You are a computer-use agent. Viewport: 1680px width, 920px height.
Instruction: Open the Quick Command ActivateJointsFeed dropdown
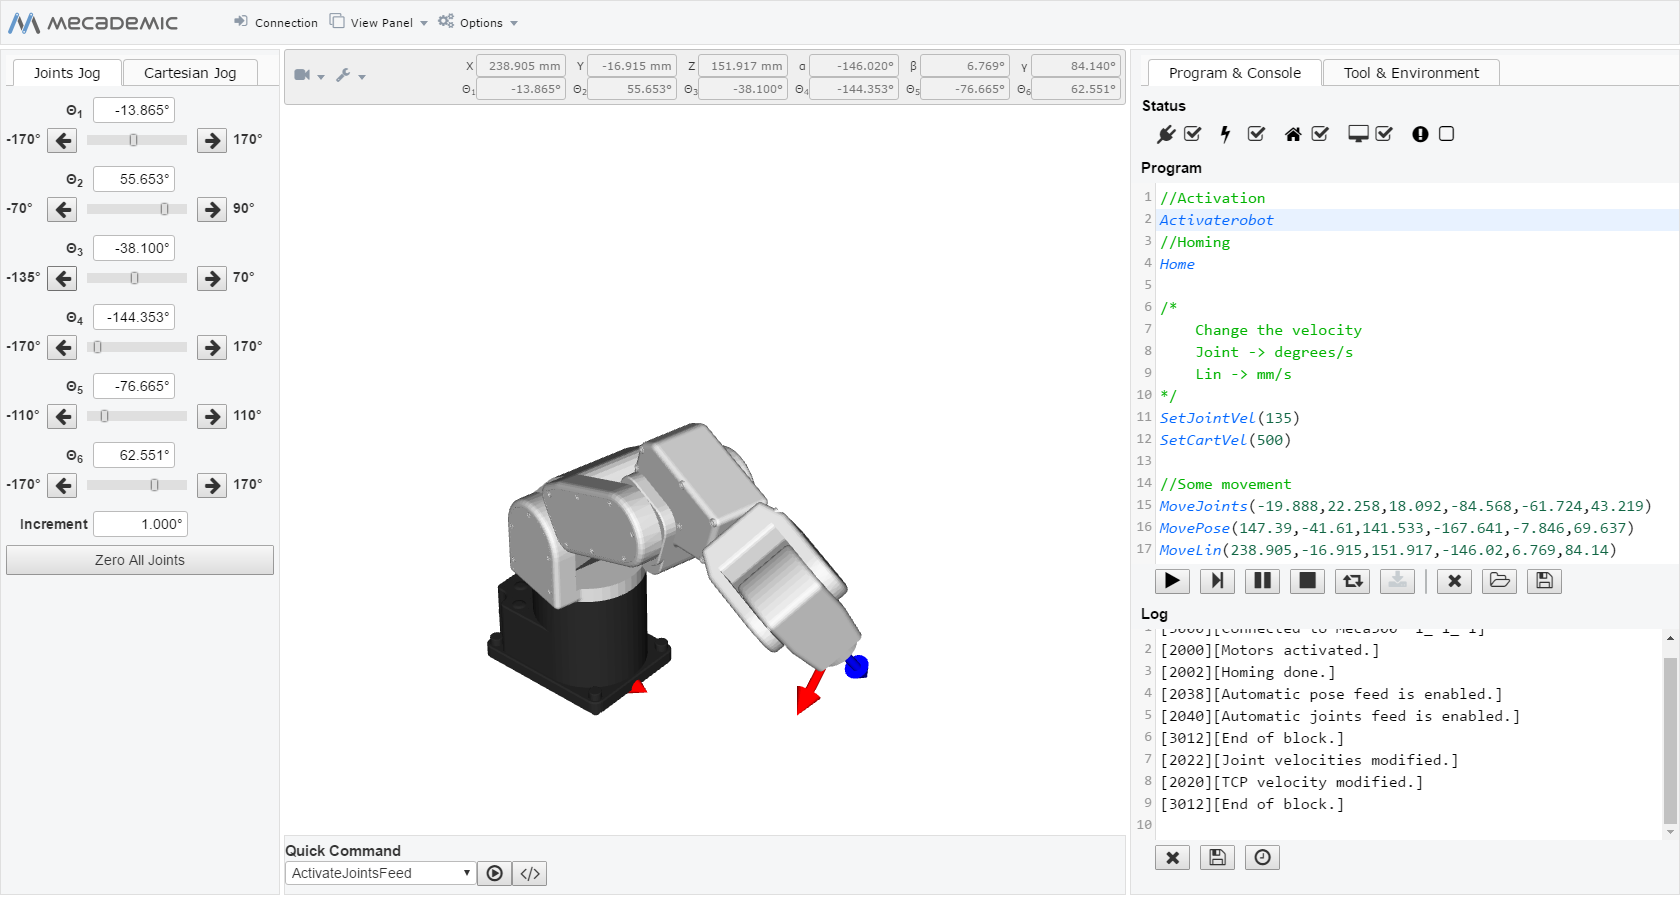coord(380,874)
